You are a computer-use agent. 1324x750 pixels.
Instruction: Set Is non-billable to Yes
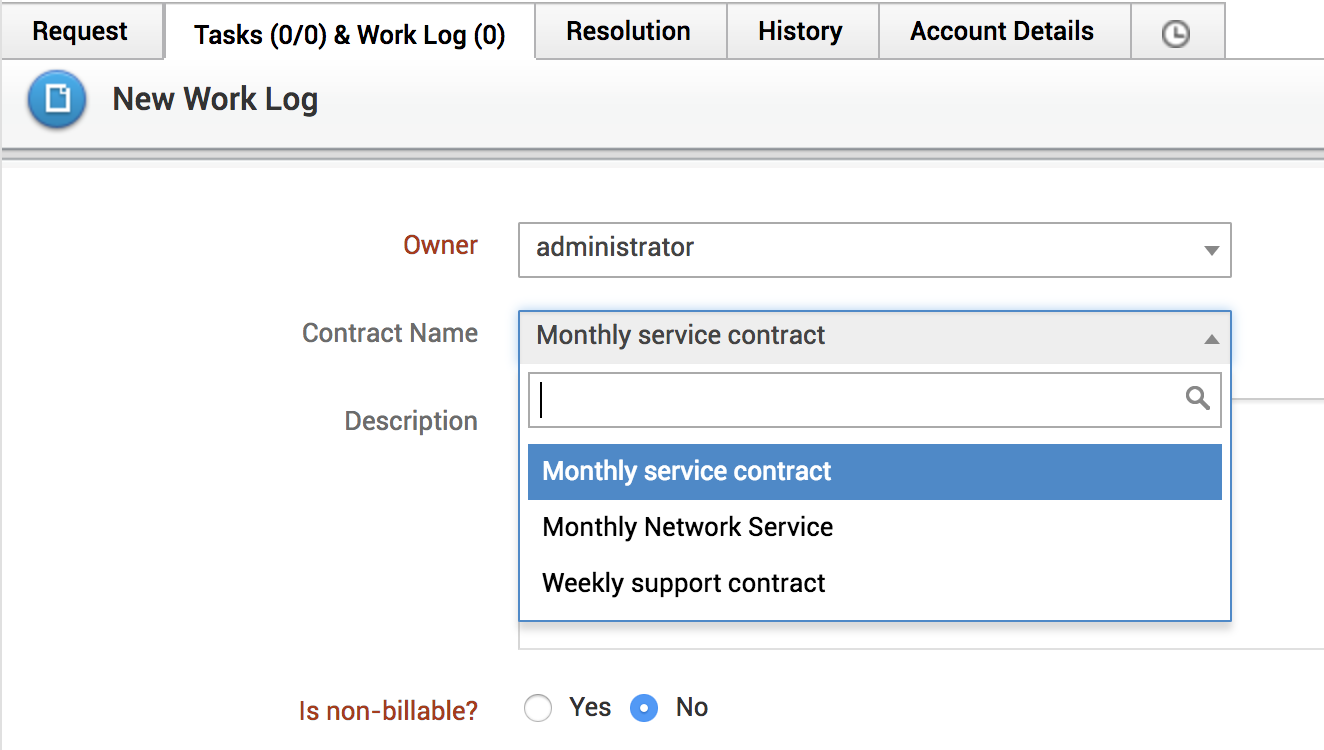coord(538,709)
